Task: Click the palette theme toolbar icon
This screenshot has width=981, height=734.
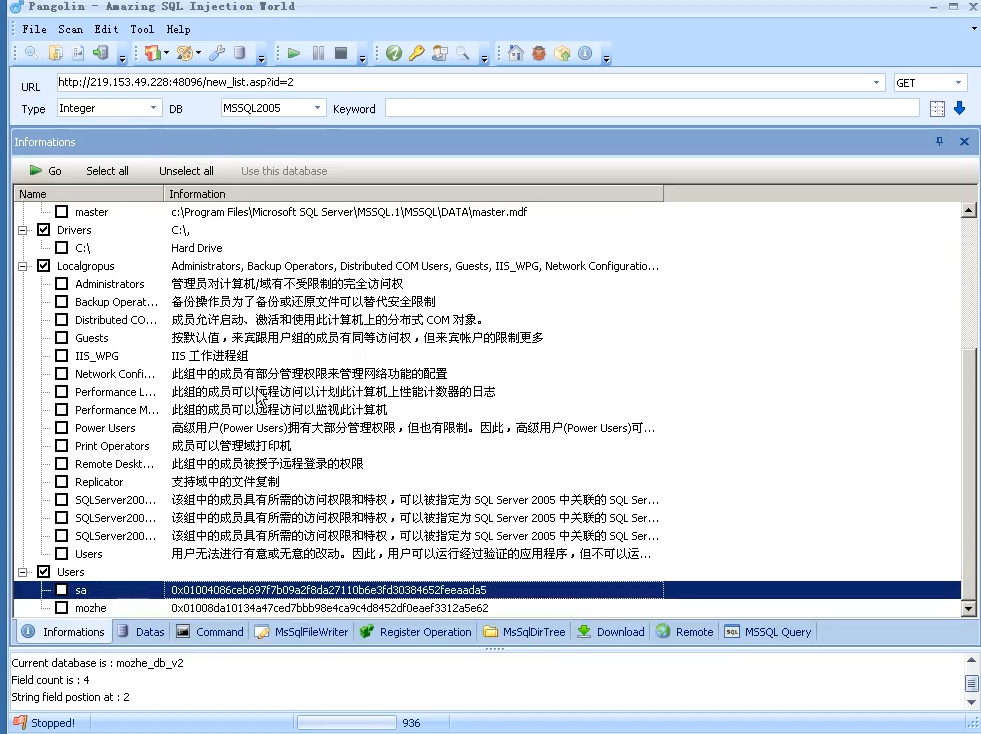Action: click(x=184, y=53)
